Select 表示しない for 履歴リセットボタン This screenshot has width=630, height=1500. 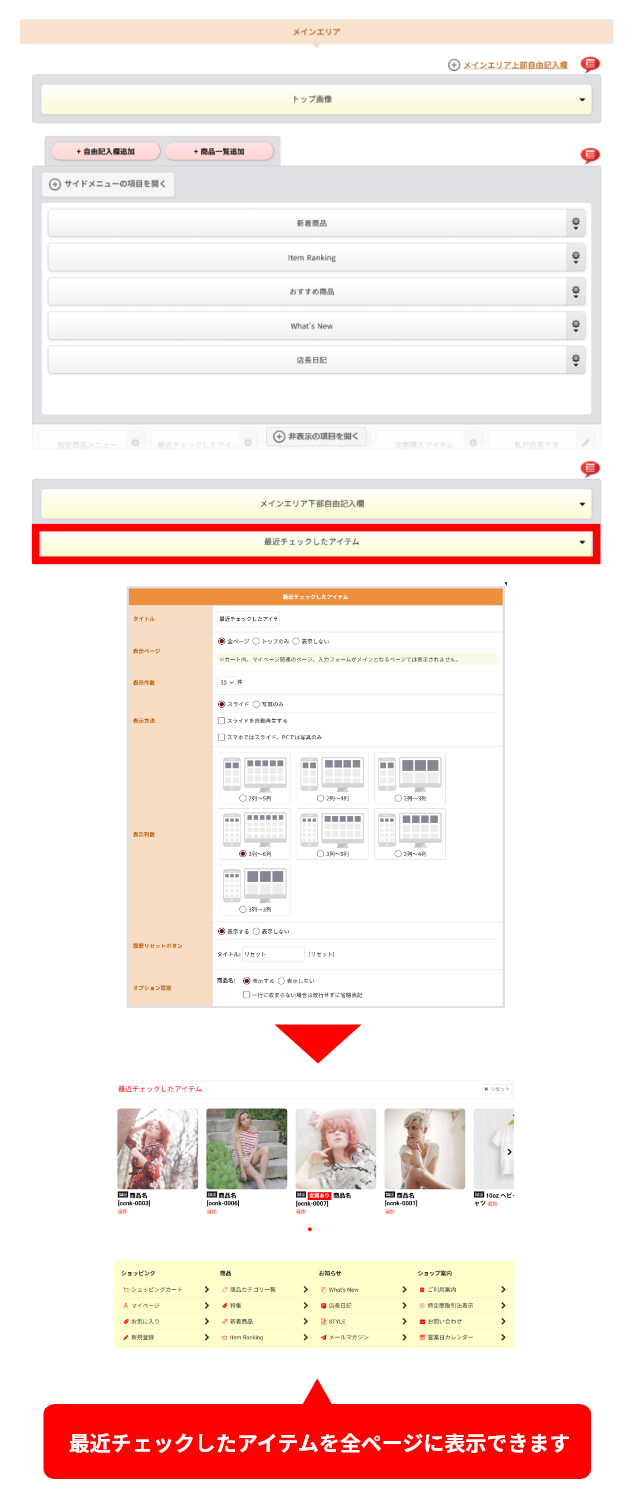(x=256, y=931)
